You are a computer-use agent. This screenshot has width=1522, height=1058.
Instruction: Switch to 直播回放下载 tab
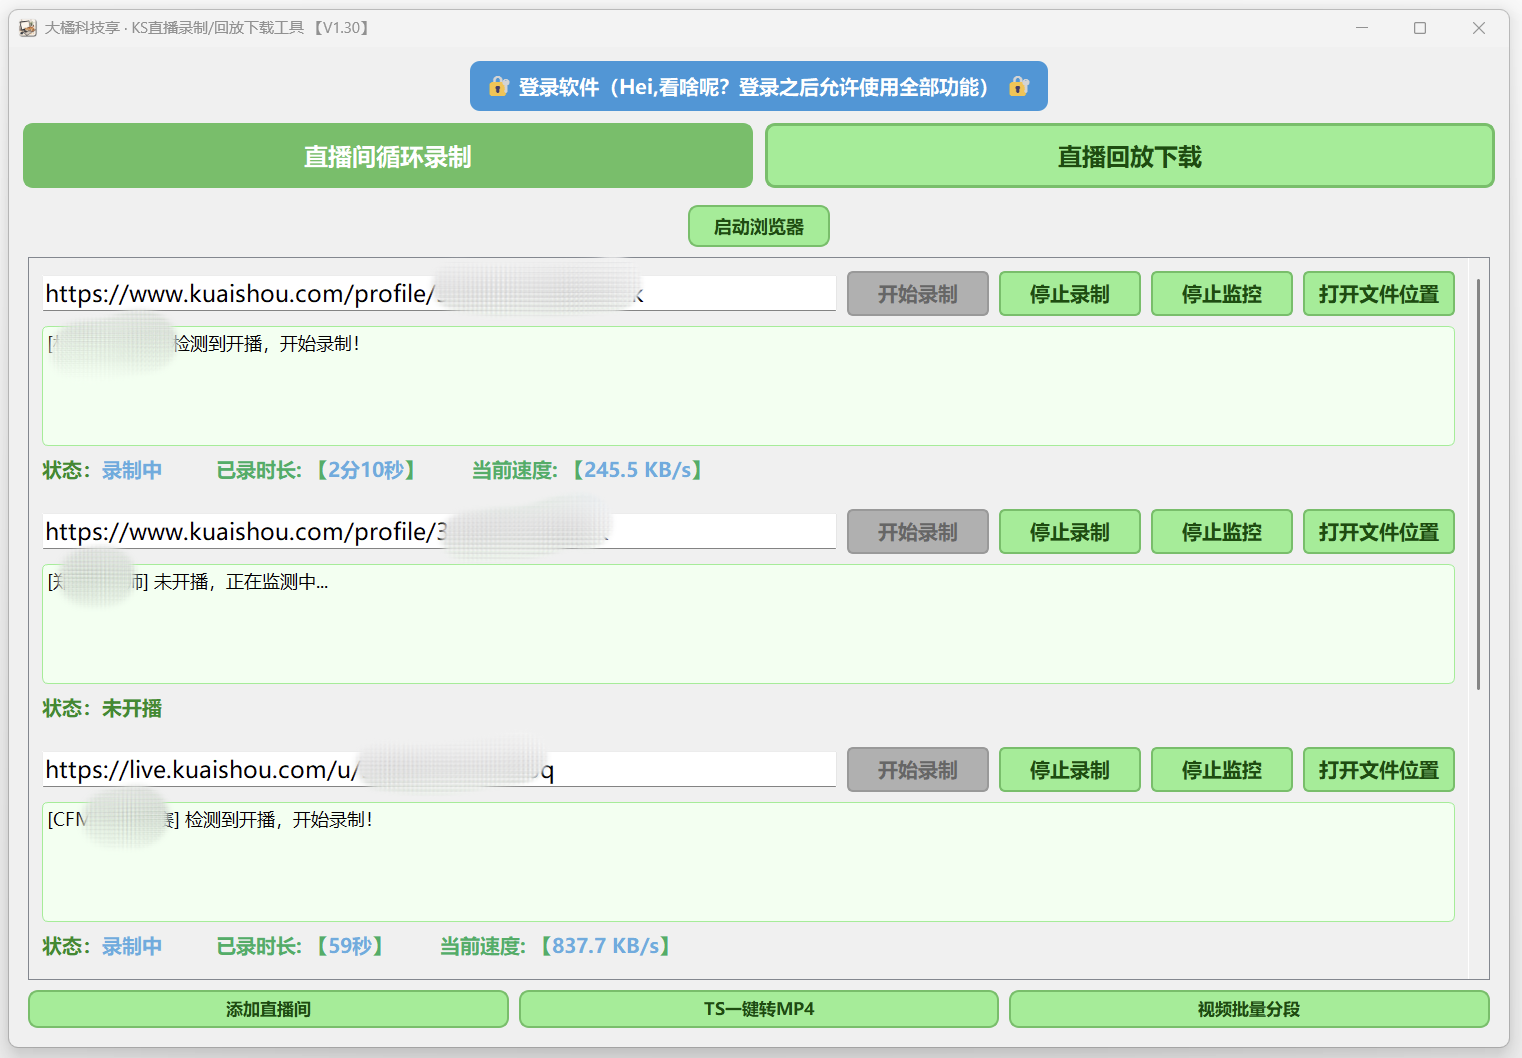click(x=1130, y=156)
